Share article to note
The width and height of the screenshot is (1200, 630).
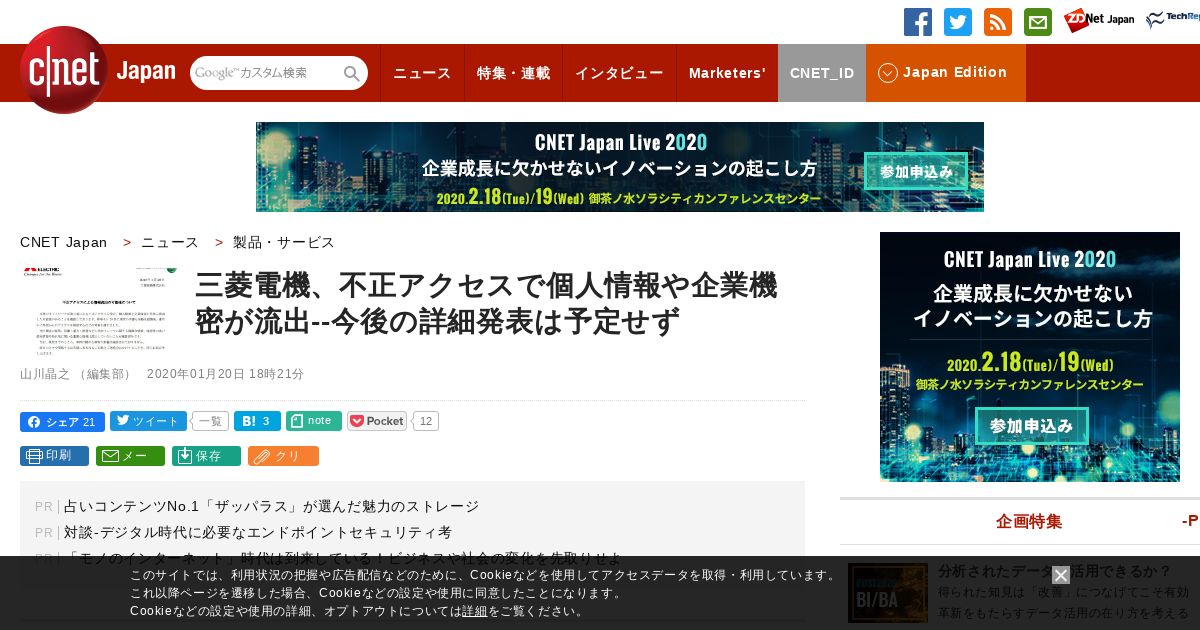pos(314,421)
